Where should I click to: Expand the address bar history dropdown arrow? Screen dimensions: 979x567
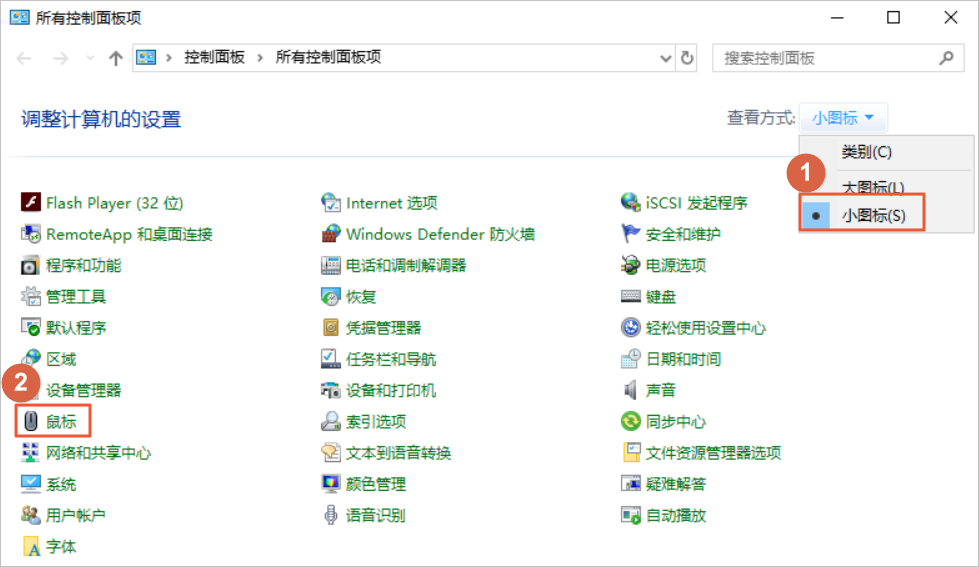click(x=667, y=58)
